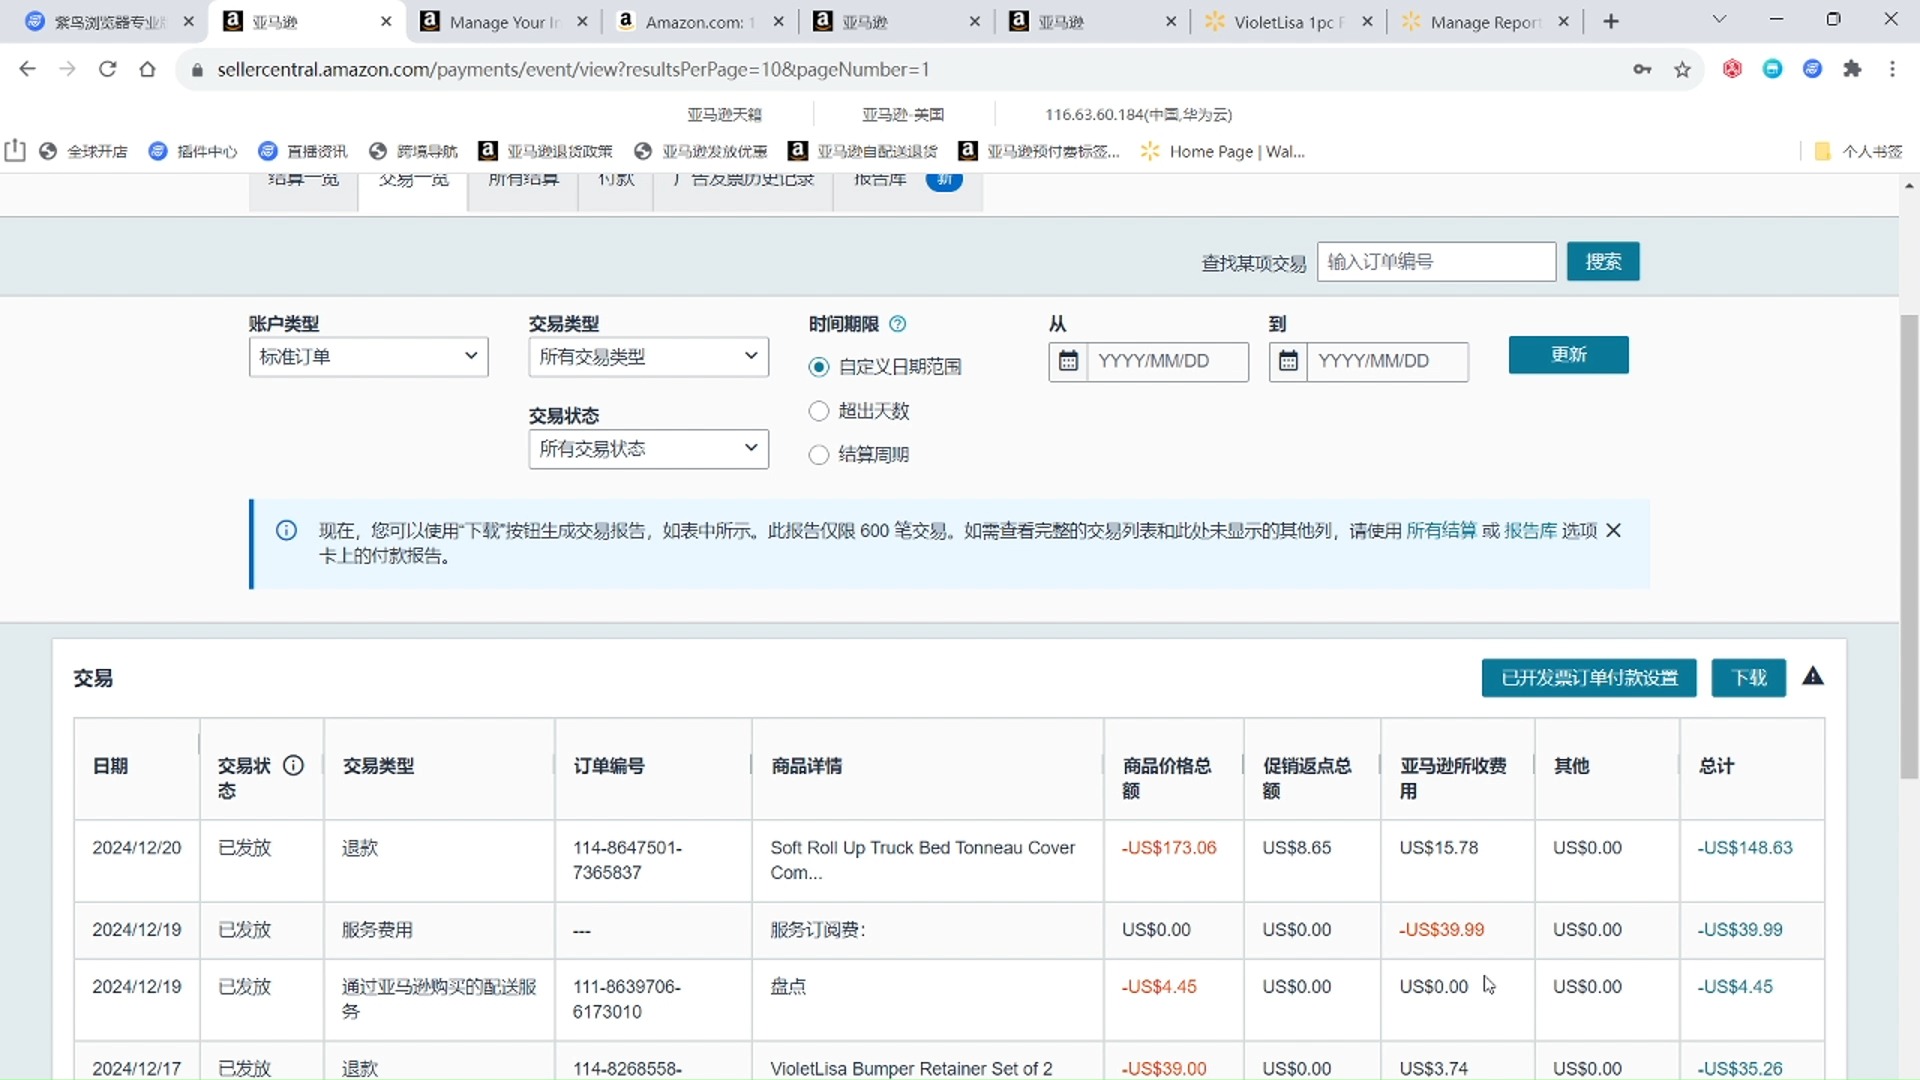Switch to Manage Report browser tab

click(1484, 21)
